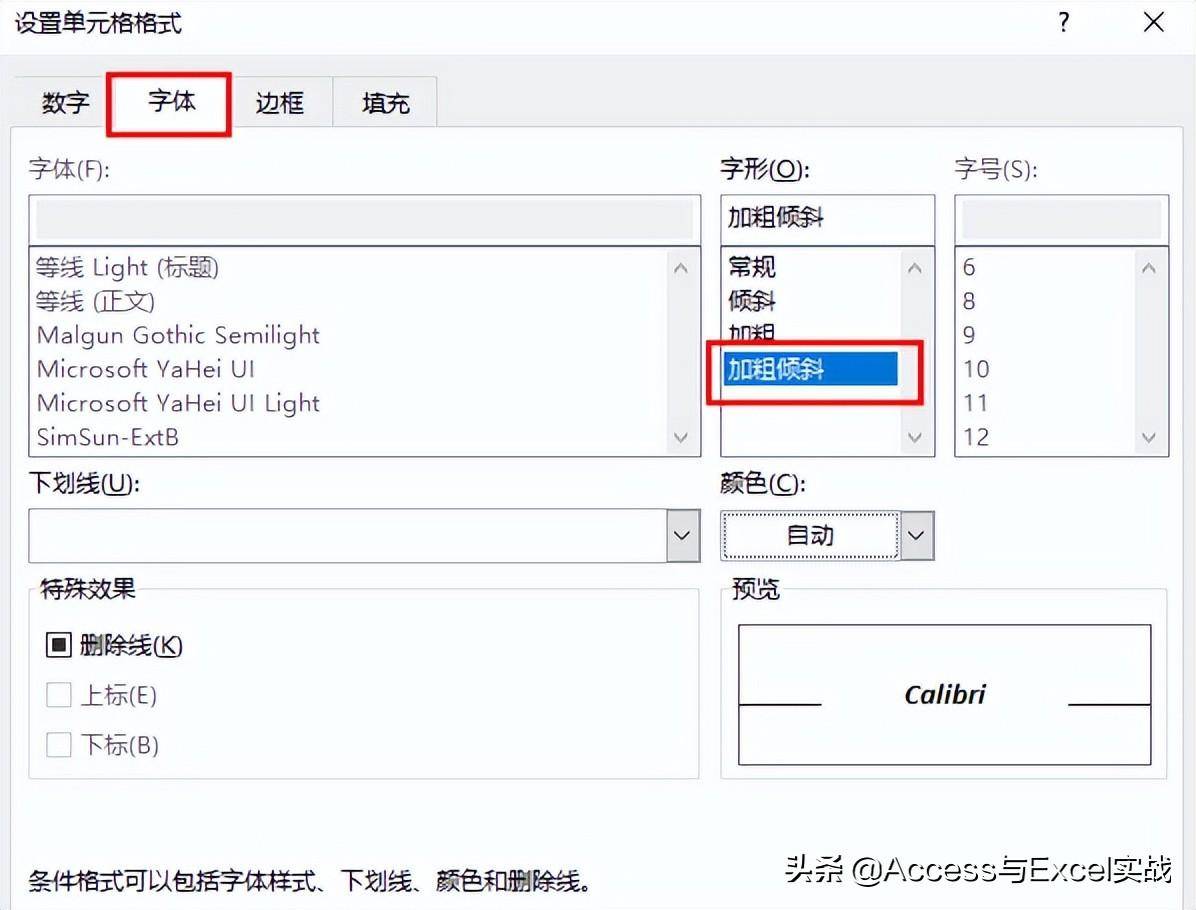Switch to the 边框 tab
The width and height of the screenshot is (1196, 910).
(280, 102)
